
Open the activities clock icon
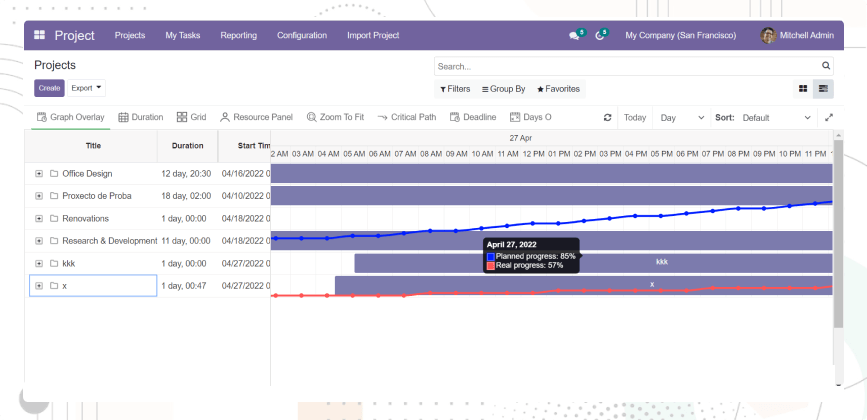pos(599,35)
